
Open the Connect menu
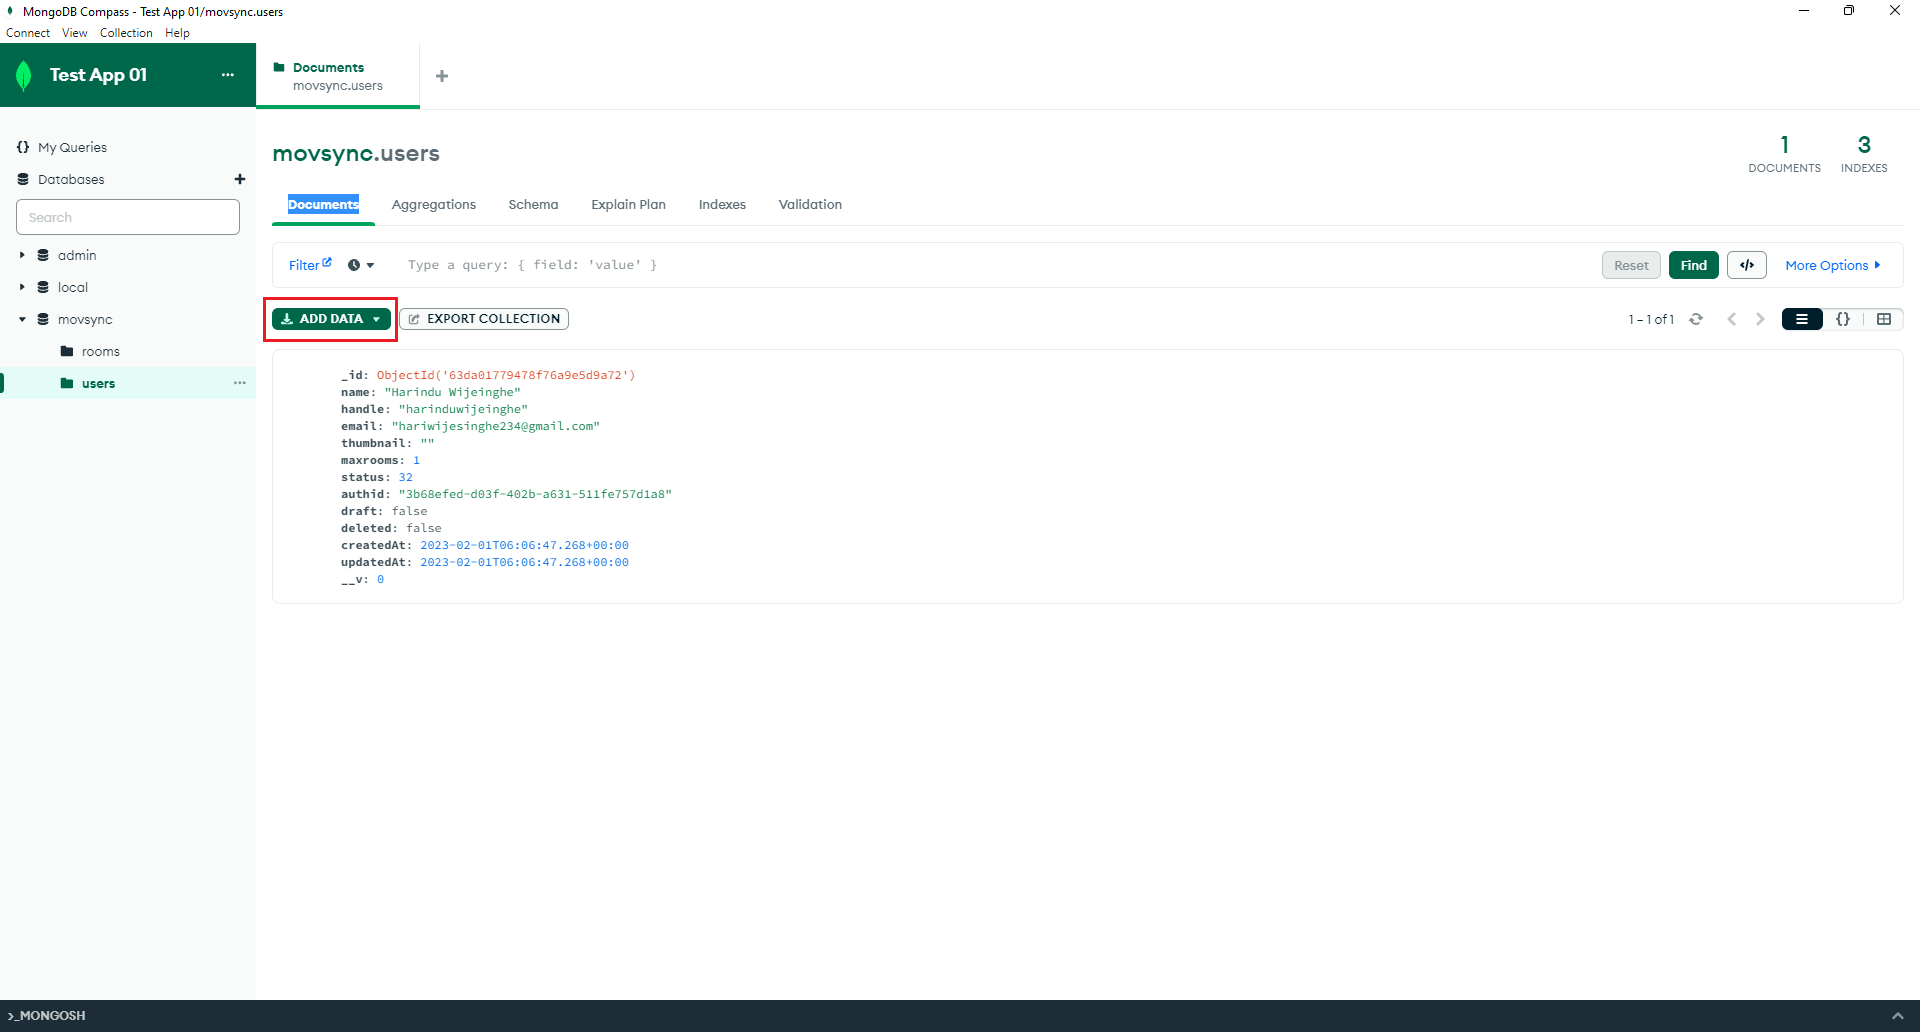pyautogui.click(x=28, y=33)
